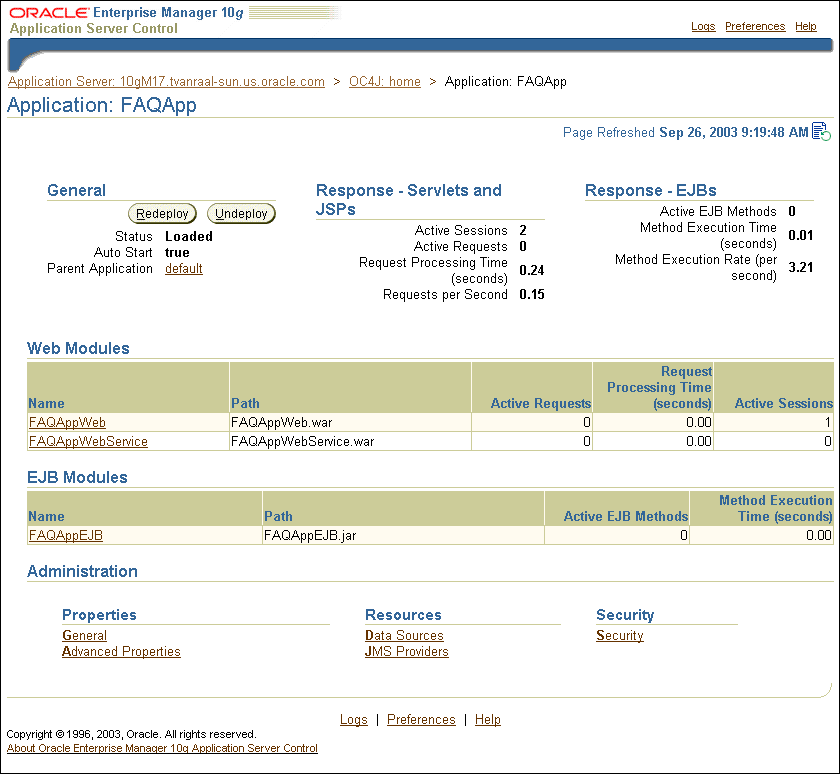Open FAQAppEJB module link
This screenshot has width=840, height=774.
pyautogui.click(x=65, y=535)
